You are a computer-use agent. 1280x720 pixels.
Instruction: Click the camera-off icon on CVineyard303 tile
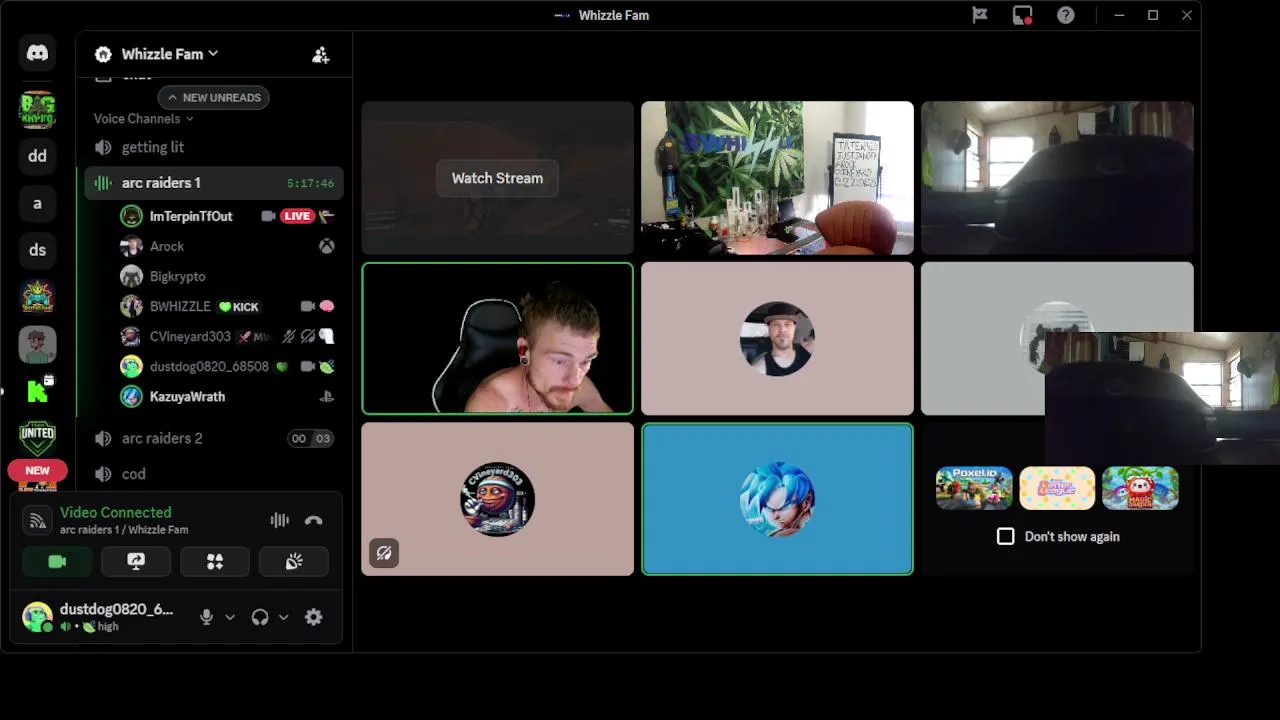[x=384, y=553]
